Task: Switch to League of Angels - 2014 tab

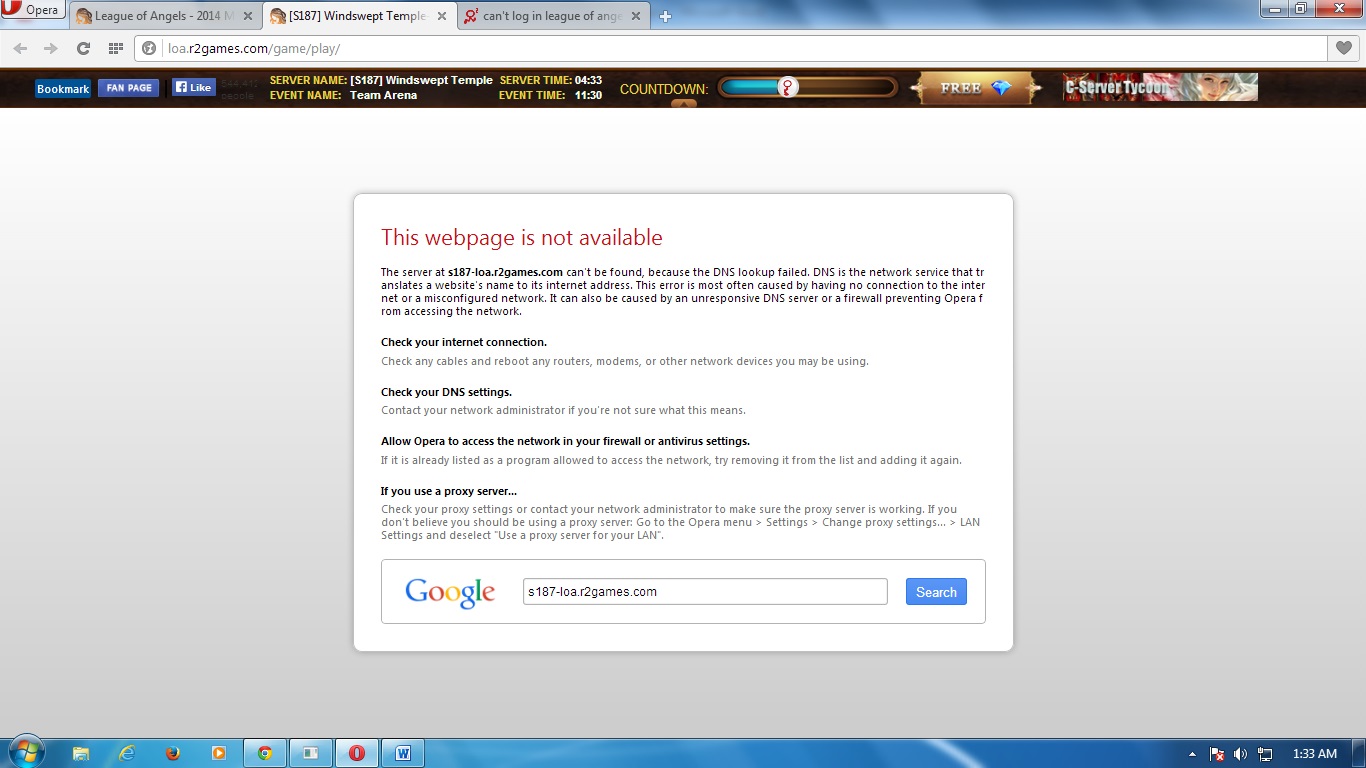Action: coord(155,16)
